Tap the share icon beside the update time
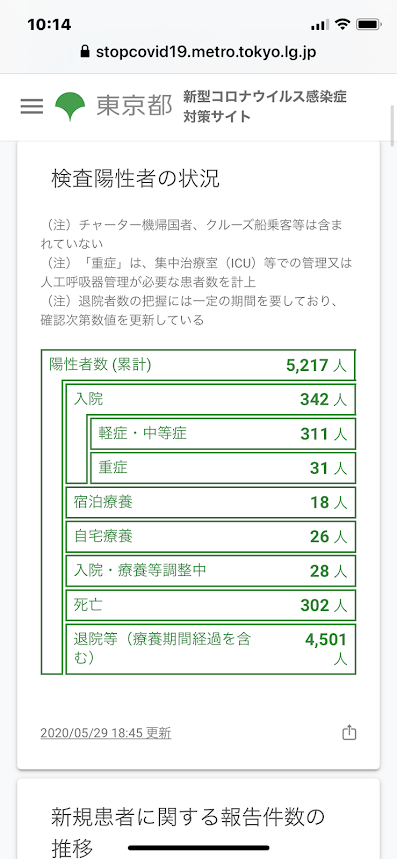 coord(349,732)
